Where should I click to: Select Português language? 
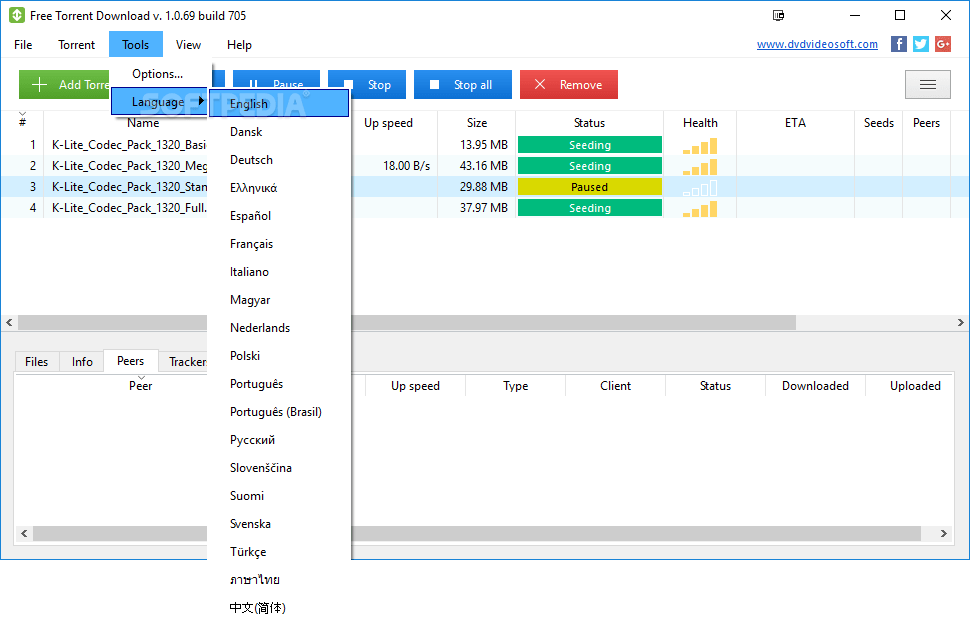(x=279, y=384)
